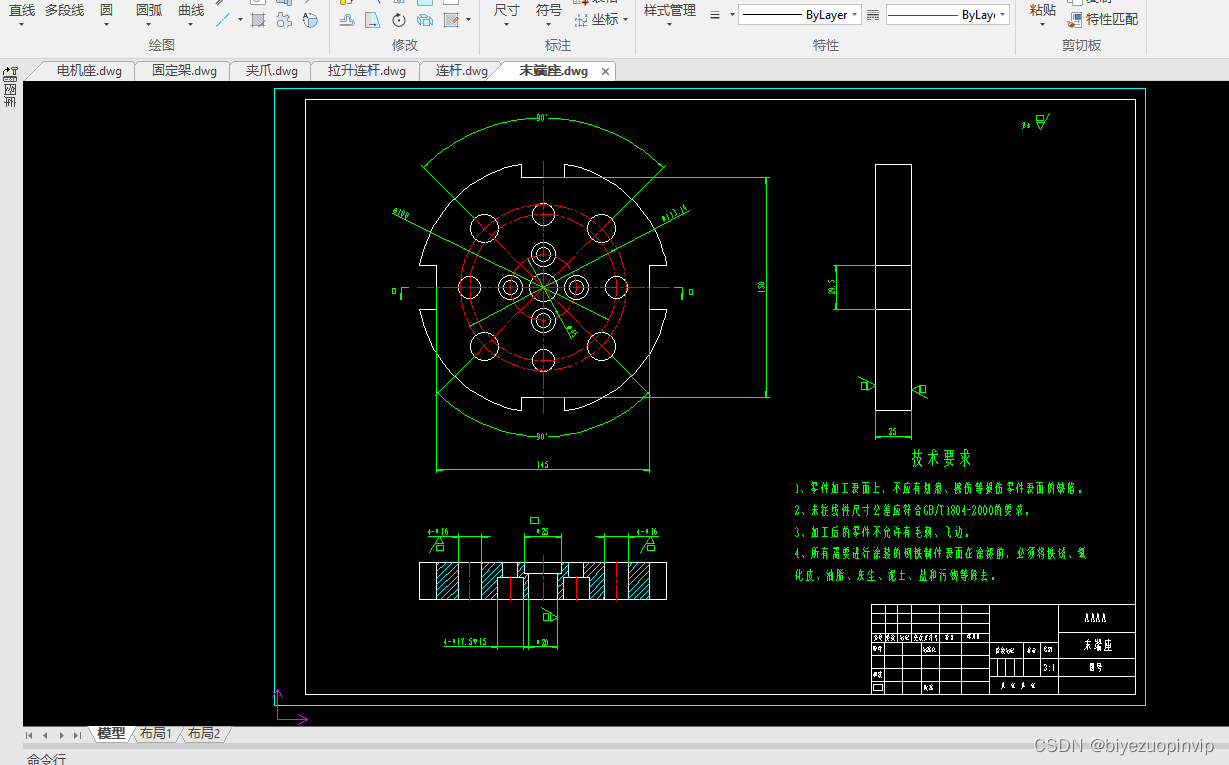
Task: Expand the 粘贴 paste dropdown arrow
Action: [1042, 25]
